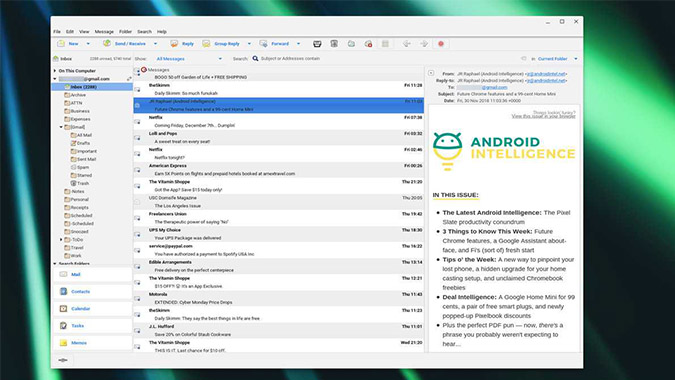Image resolution: width=675 pixels, height=380 pixels.
Task: Click the Tasks switcher icon
Action: [63, 326]
